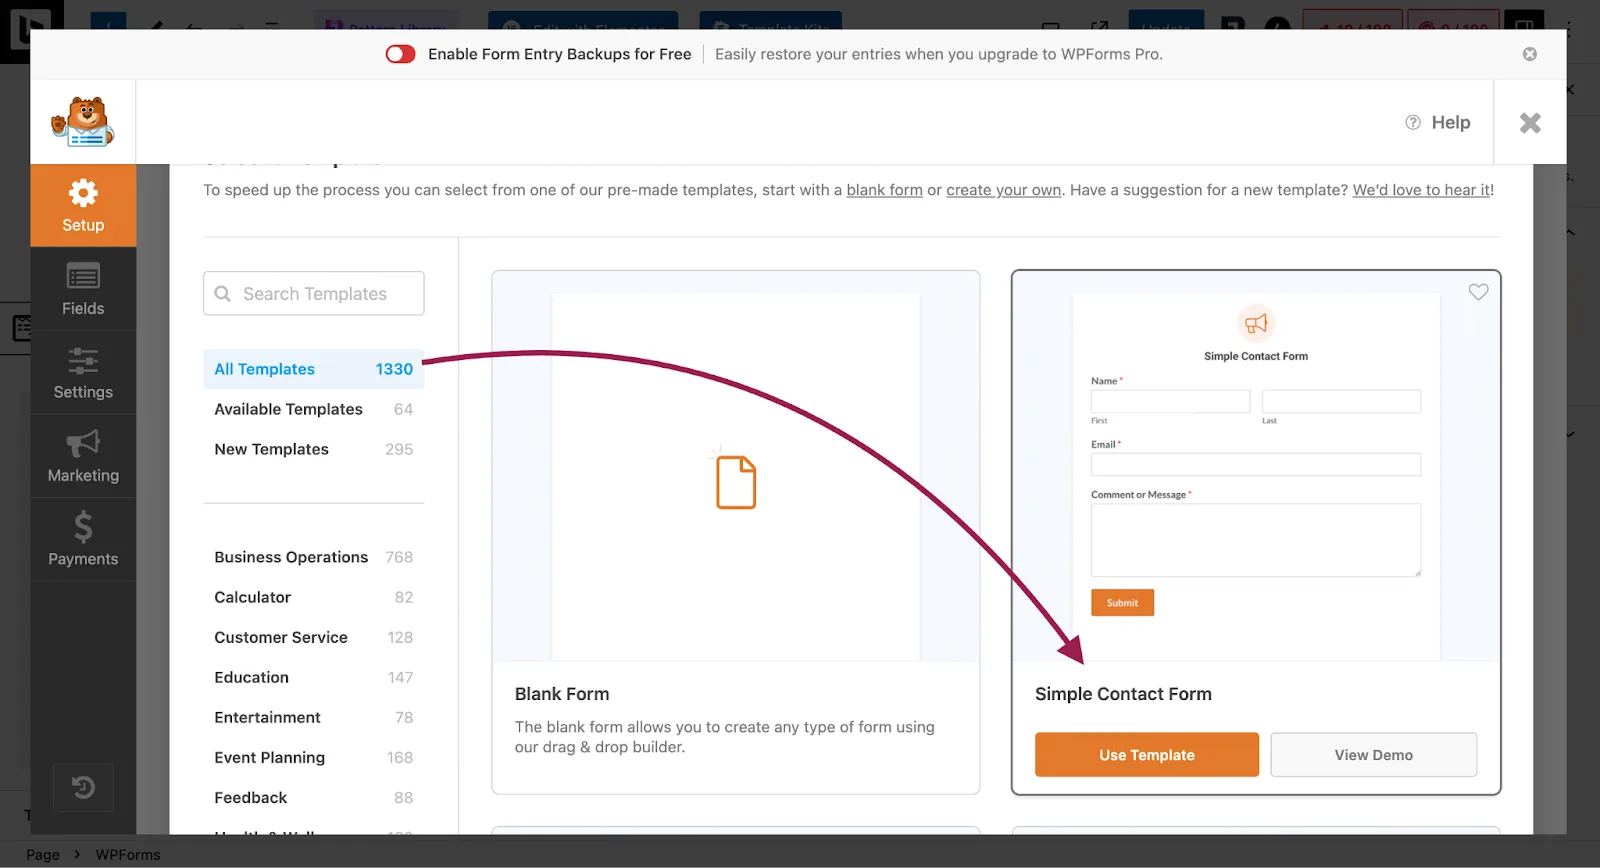The height and width of the screenshot is (868, 1600).
Task: Click in the Search Templates field
Action: pos(314,293)
